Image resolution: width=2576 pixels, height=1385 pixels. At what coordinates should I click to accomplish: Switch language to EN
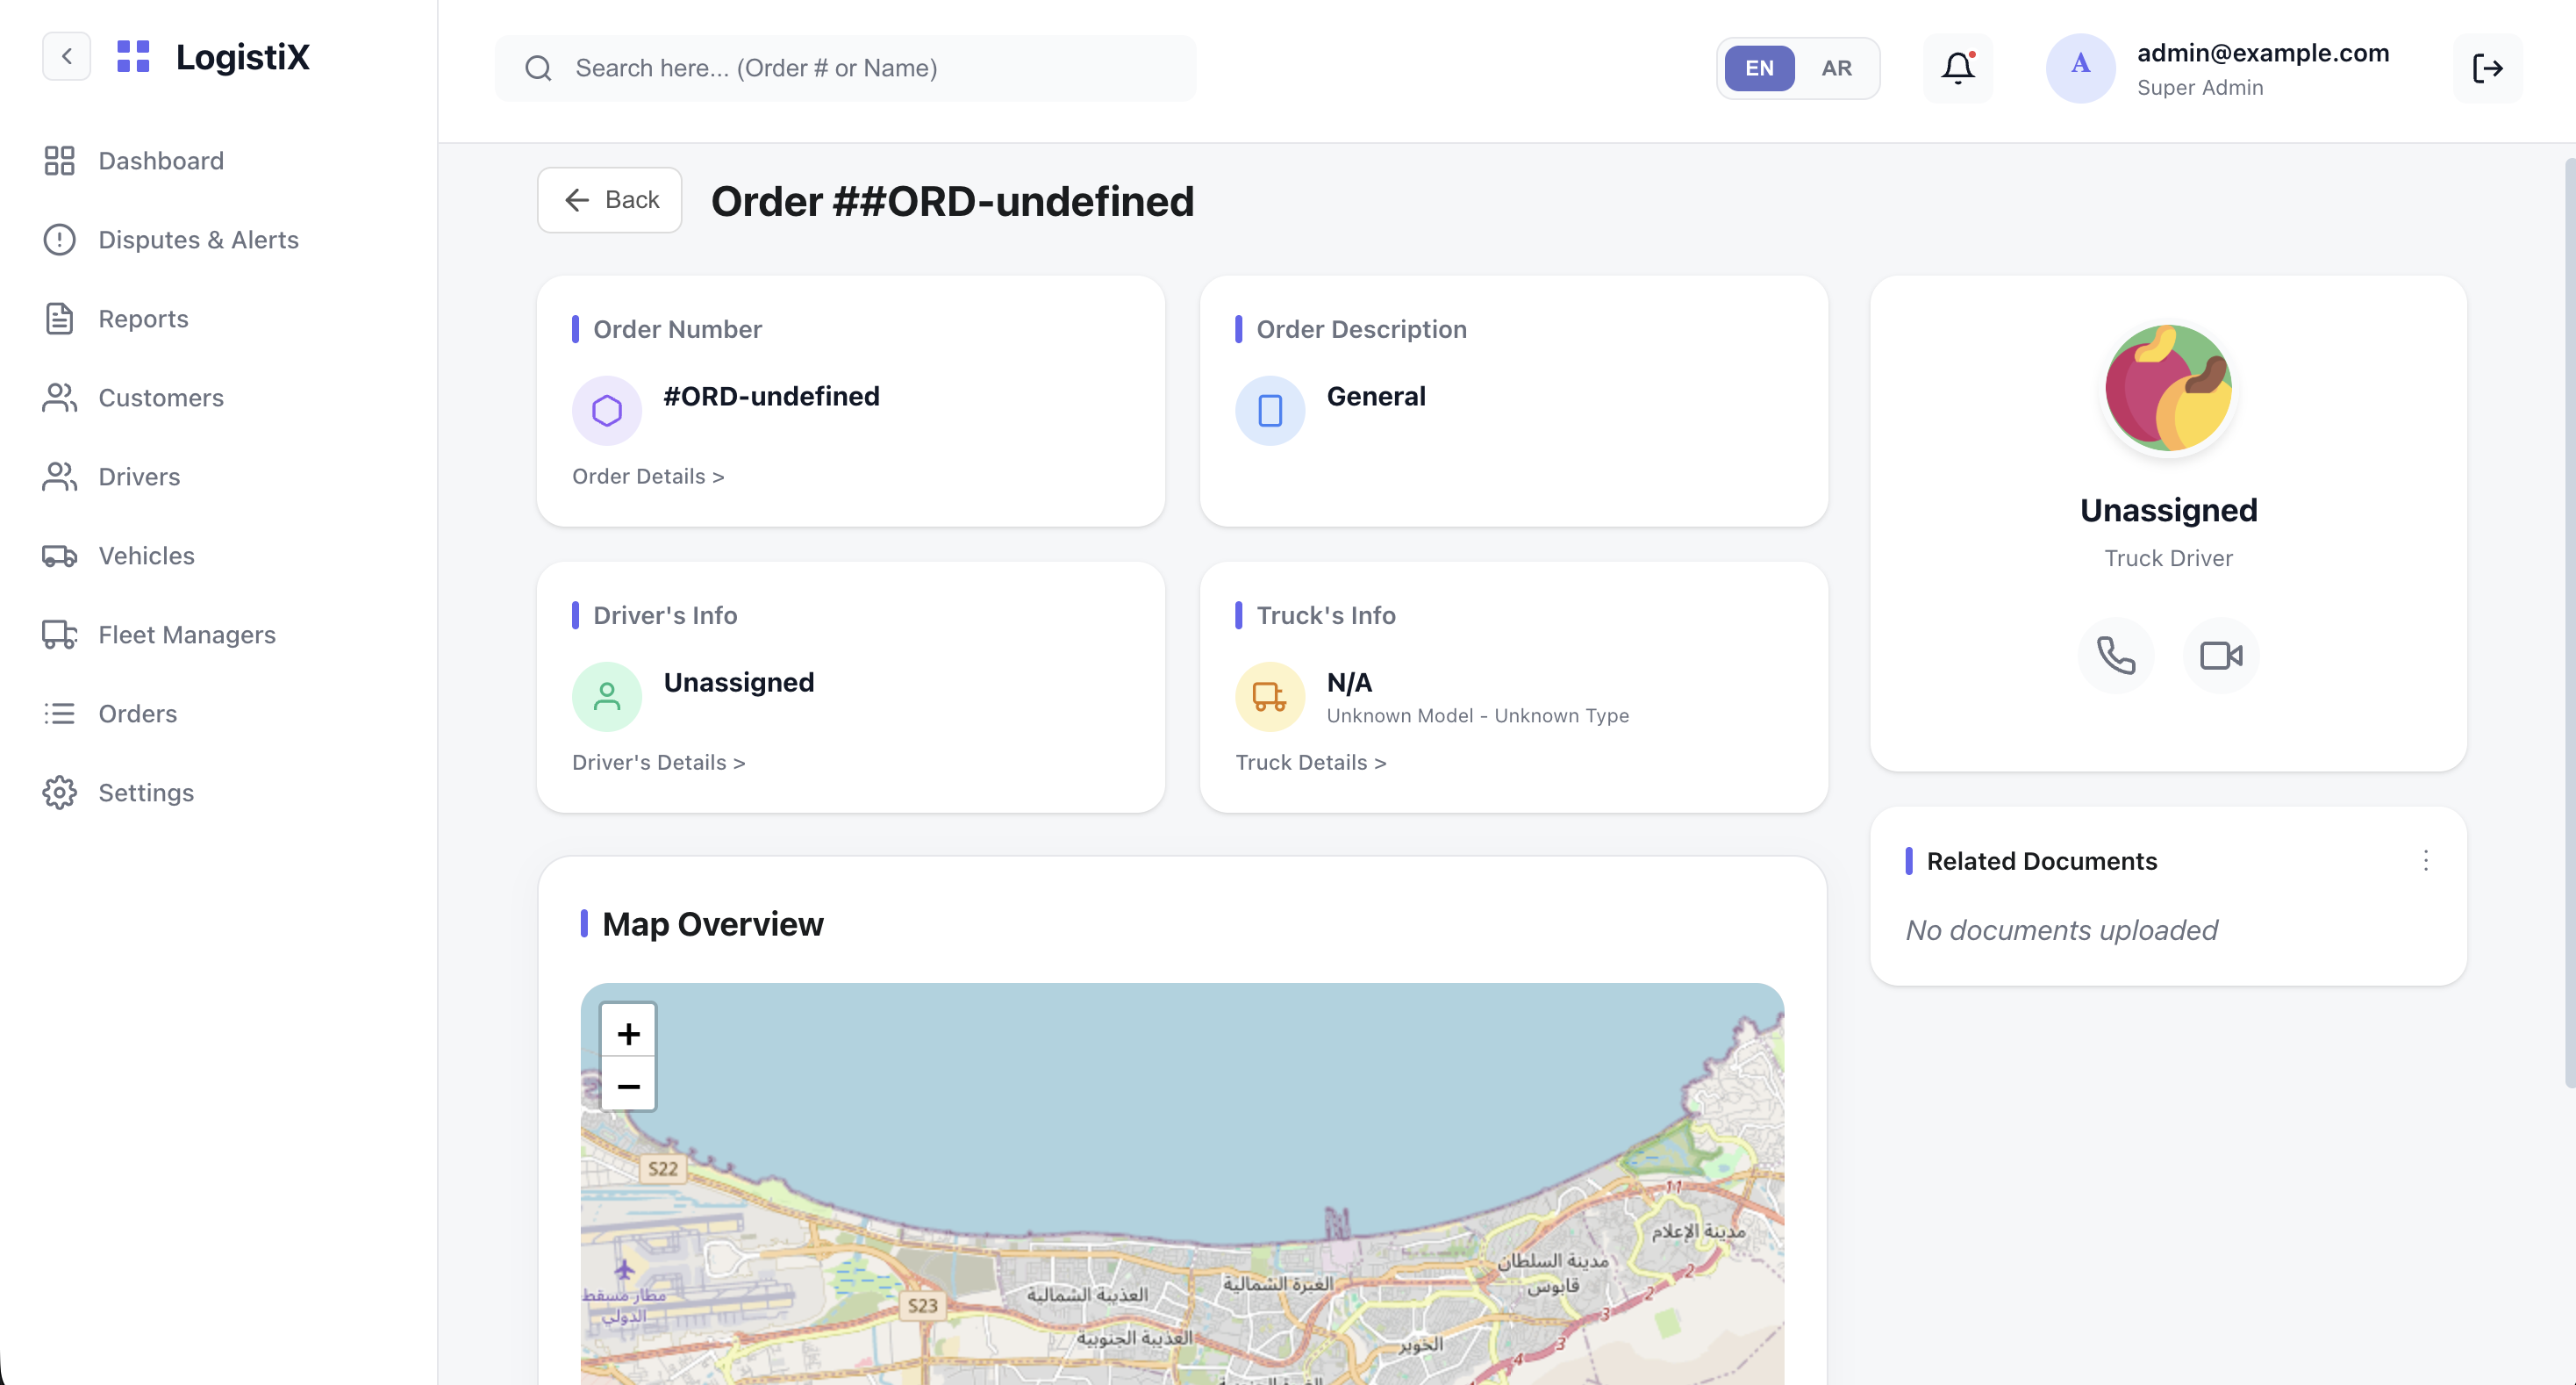coord(1759,68)
